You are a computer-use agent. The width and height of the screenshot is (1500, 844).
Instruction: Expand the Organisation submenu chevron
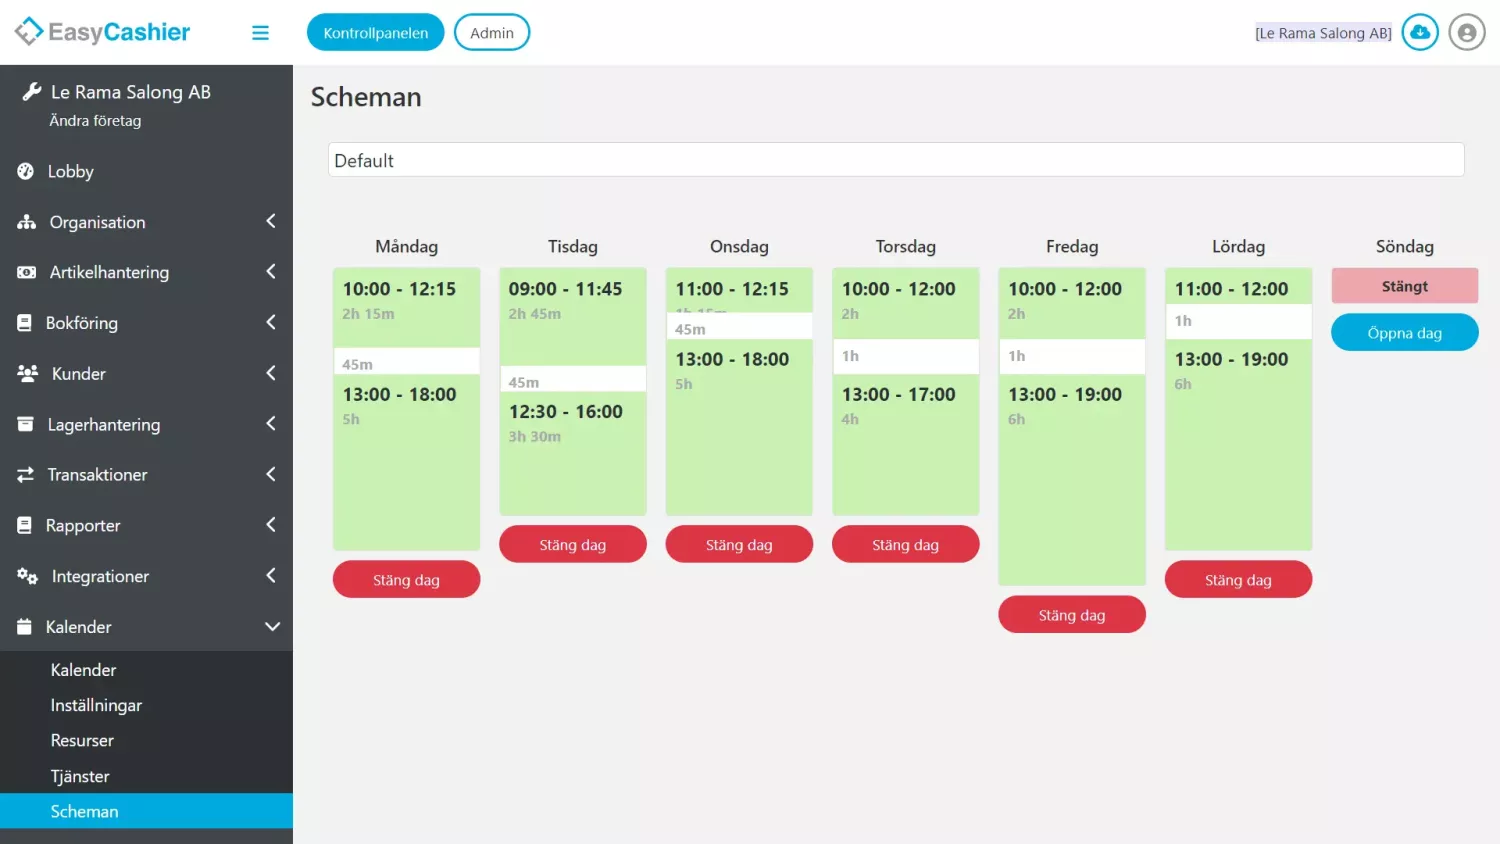[270, 221]
